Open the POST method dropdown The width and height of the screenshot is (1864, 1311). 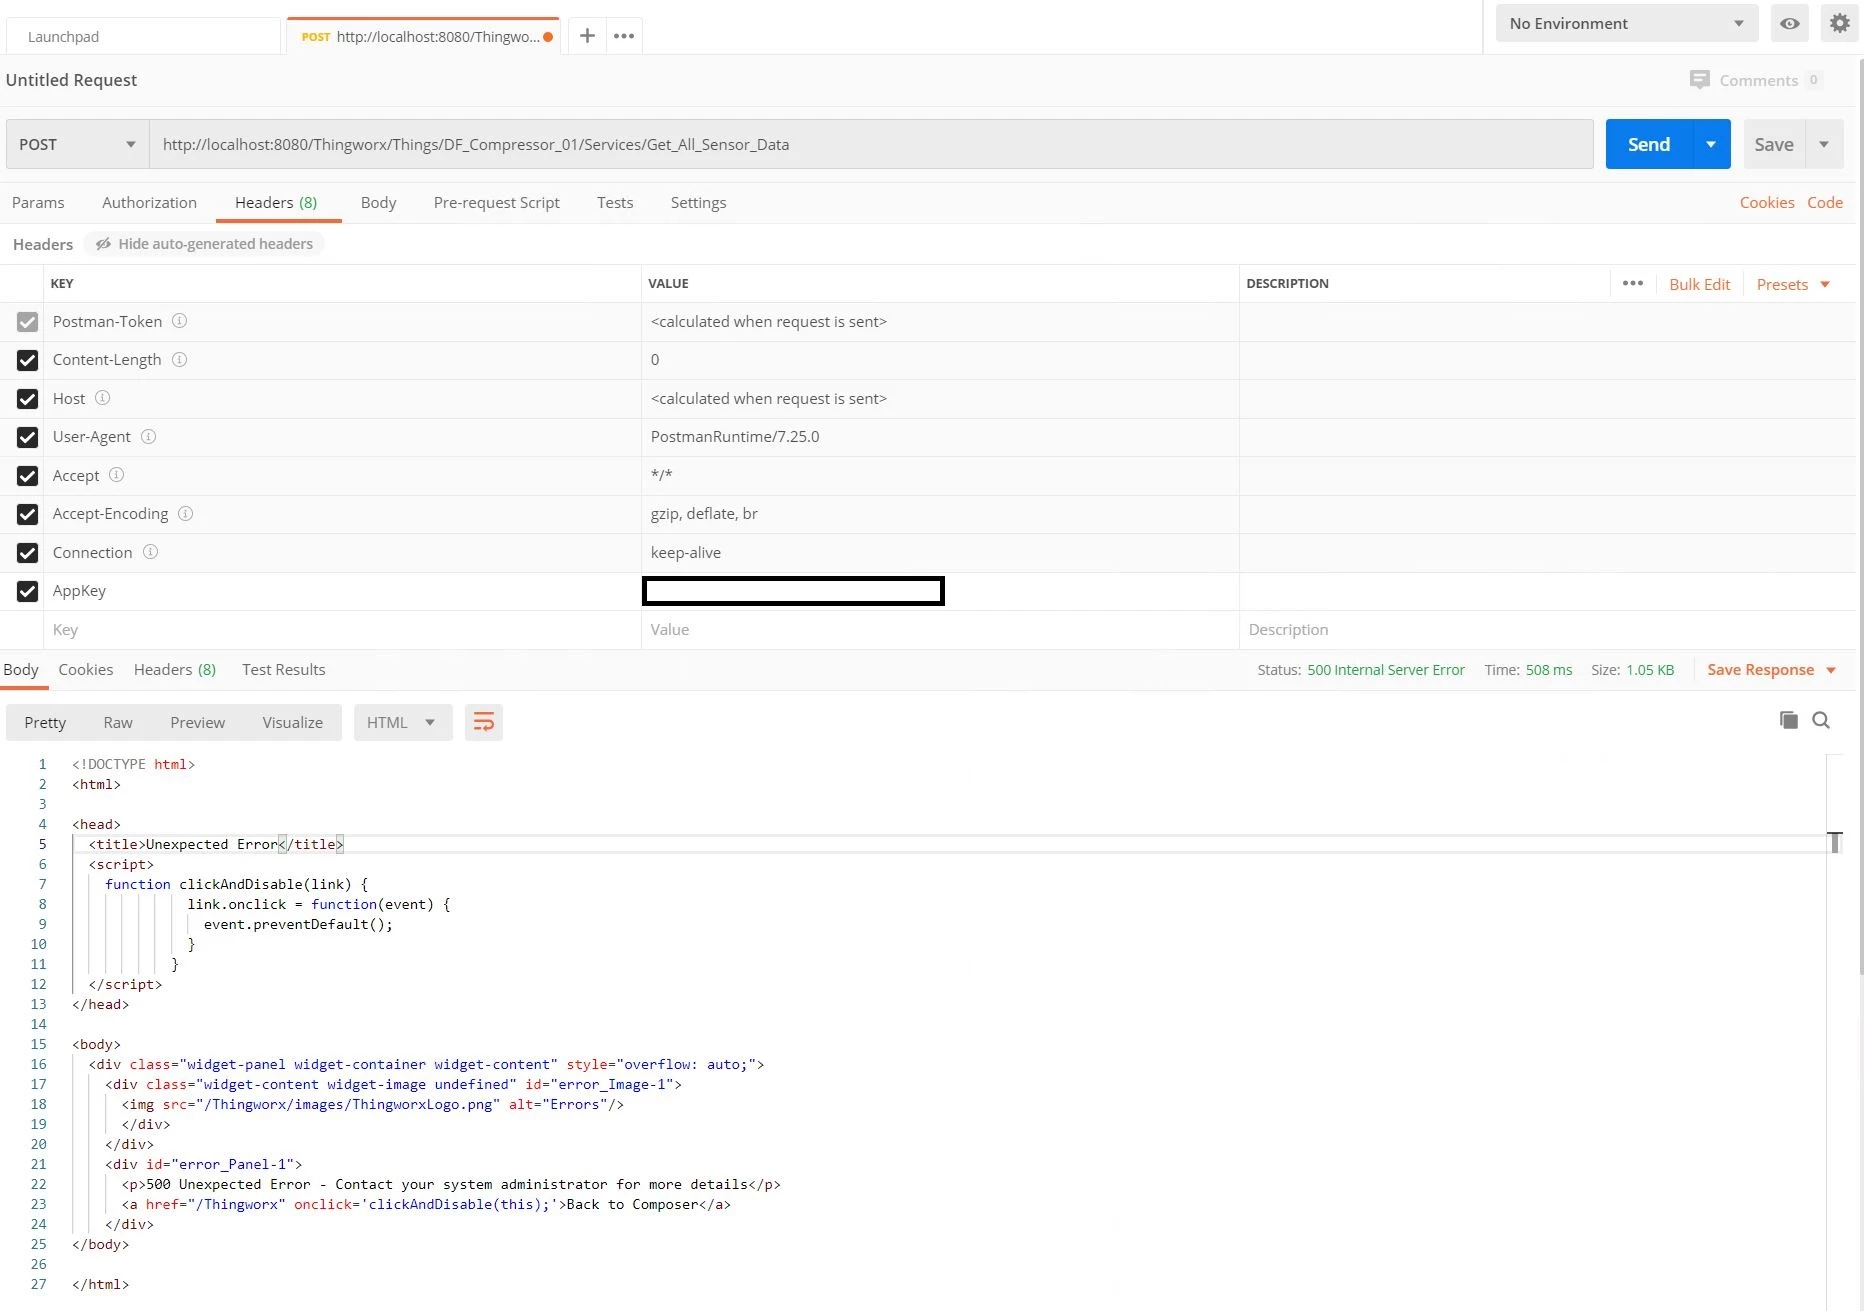[x=77, y=144]
